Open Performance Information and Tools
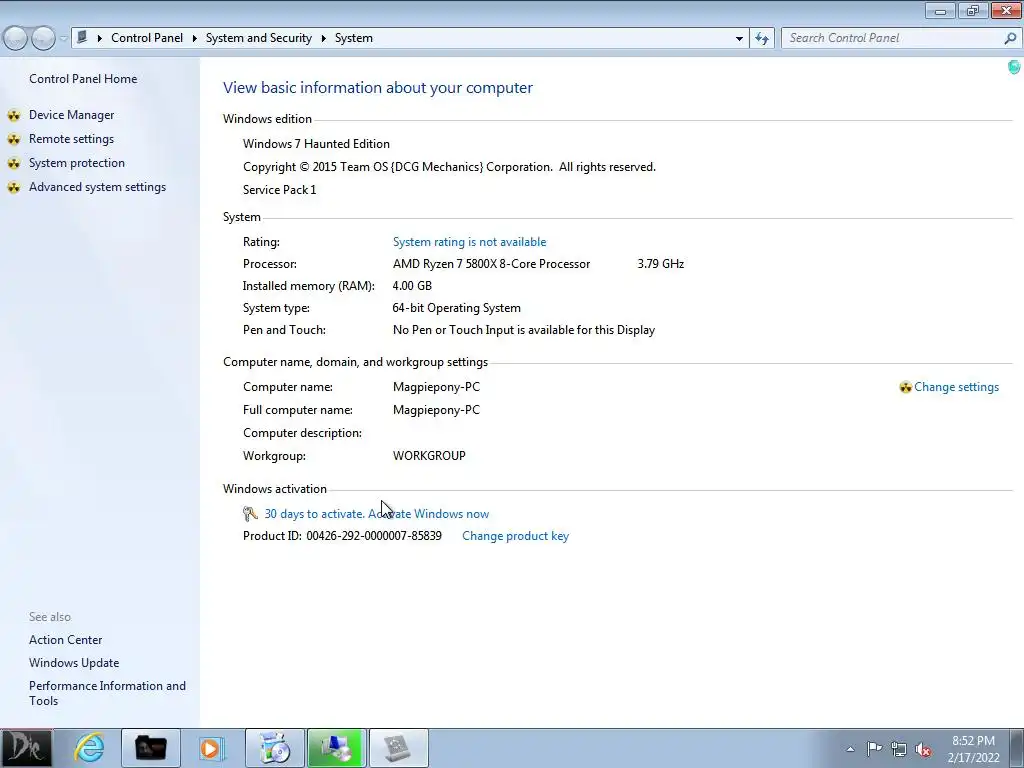The height and width of the screenshot is (768, 1024). pos(107,693)
